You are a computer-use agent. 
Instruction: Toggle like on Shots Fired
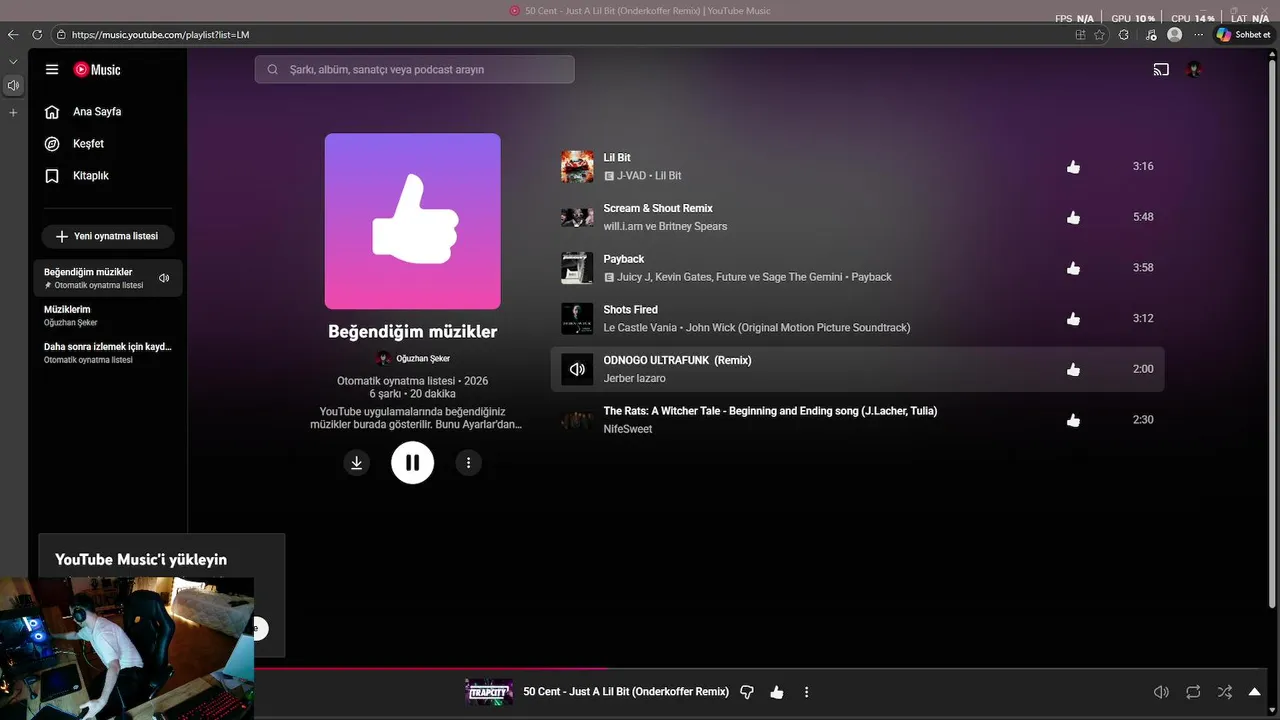click(1073, 319)
